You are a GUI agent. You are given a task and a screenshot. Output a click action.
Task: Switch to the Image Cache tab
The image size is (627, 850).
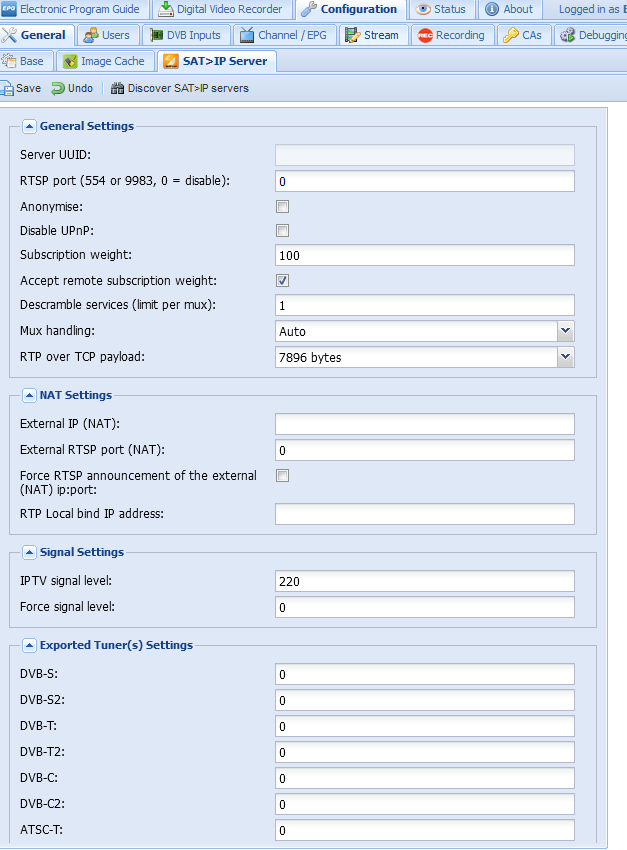105,61
